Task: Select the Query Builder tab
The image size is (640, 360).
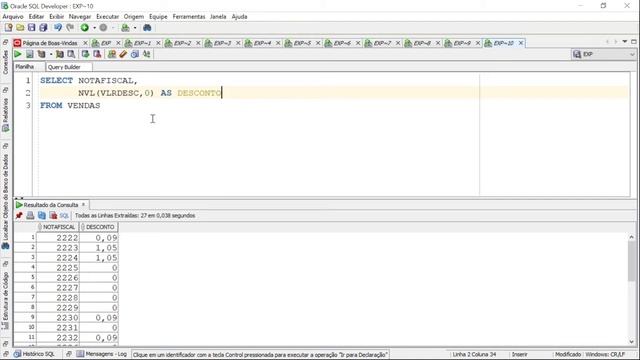Action: tap(64, 67)
